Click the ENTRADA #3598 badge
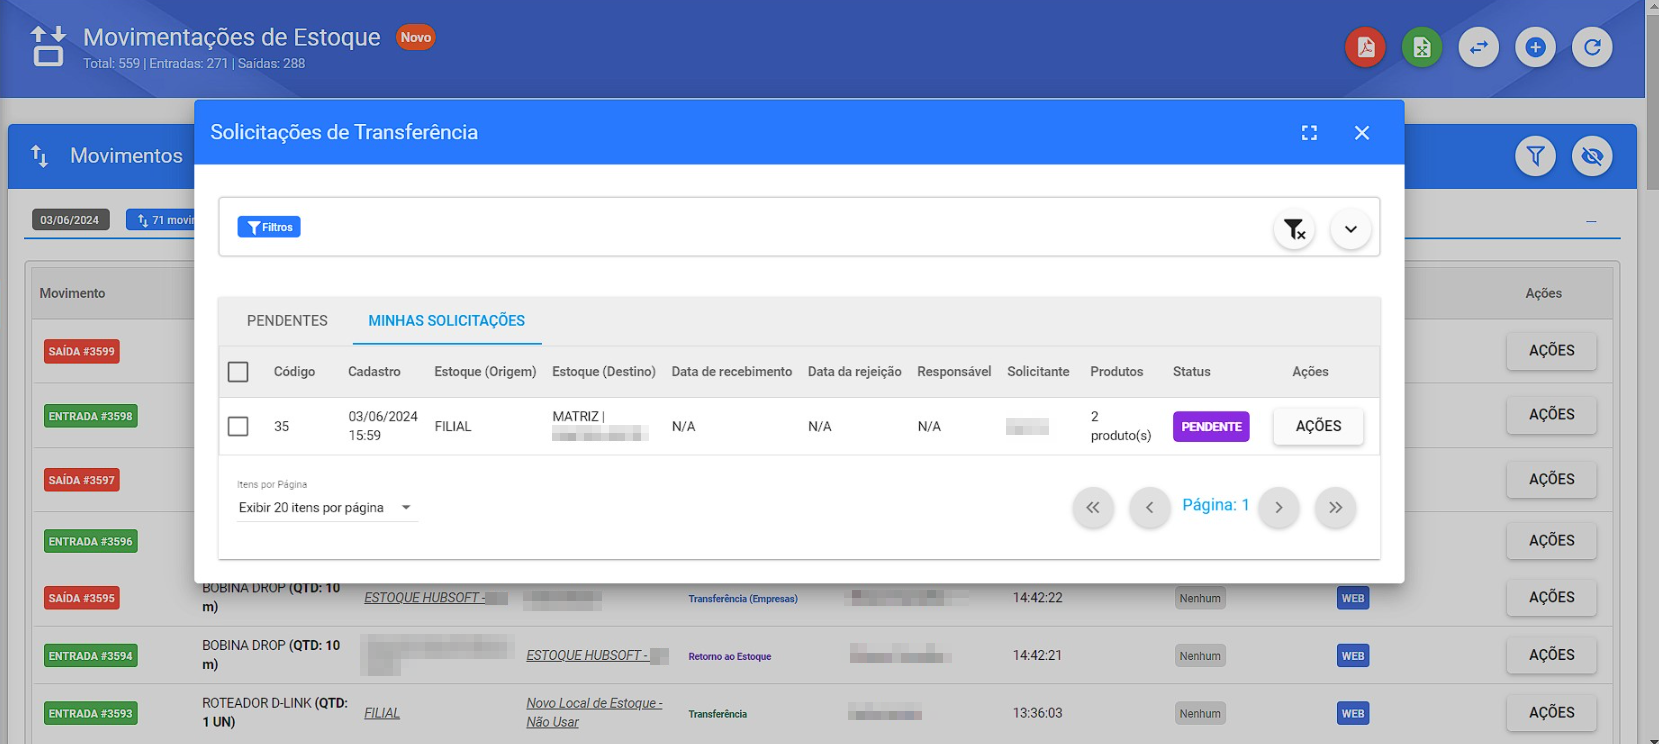Image resolution: width=1659 pixels, height=744 pixels. tap(90, 416)
